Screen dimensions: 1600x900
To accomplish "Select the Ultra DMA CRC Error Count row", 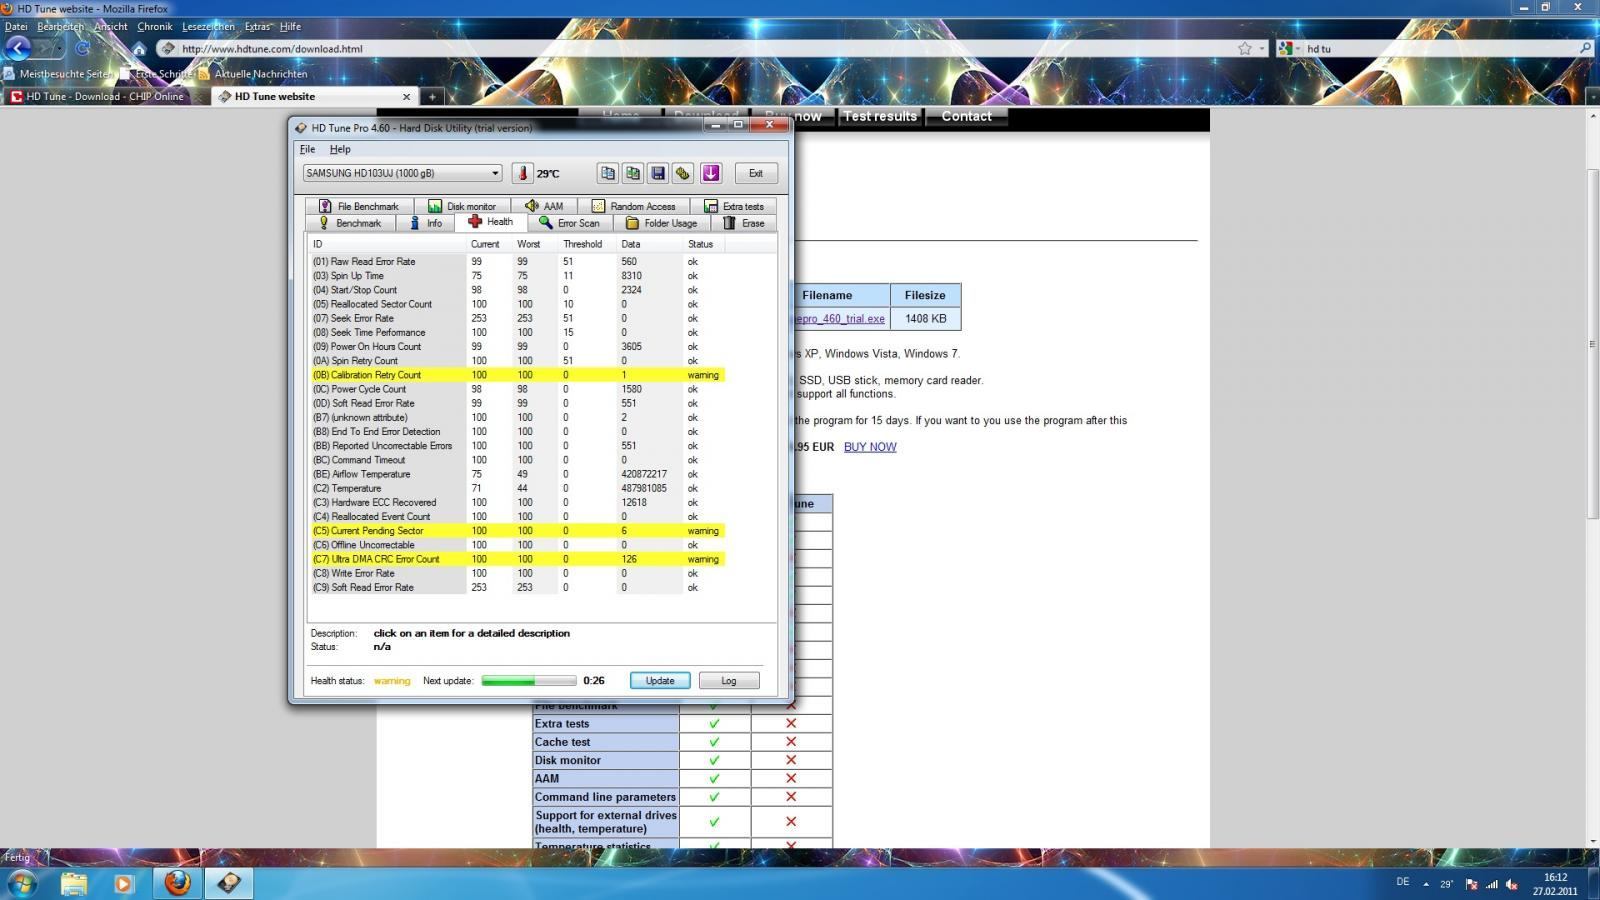I will point(517,559).
